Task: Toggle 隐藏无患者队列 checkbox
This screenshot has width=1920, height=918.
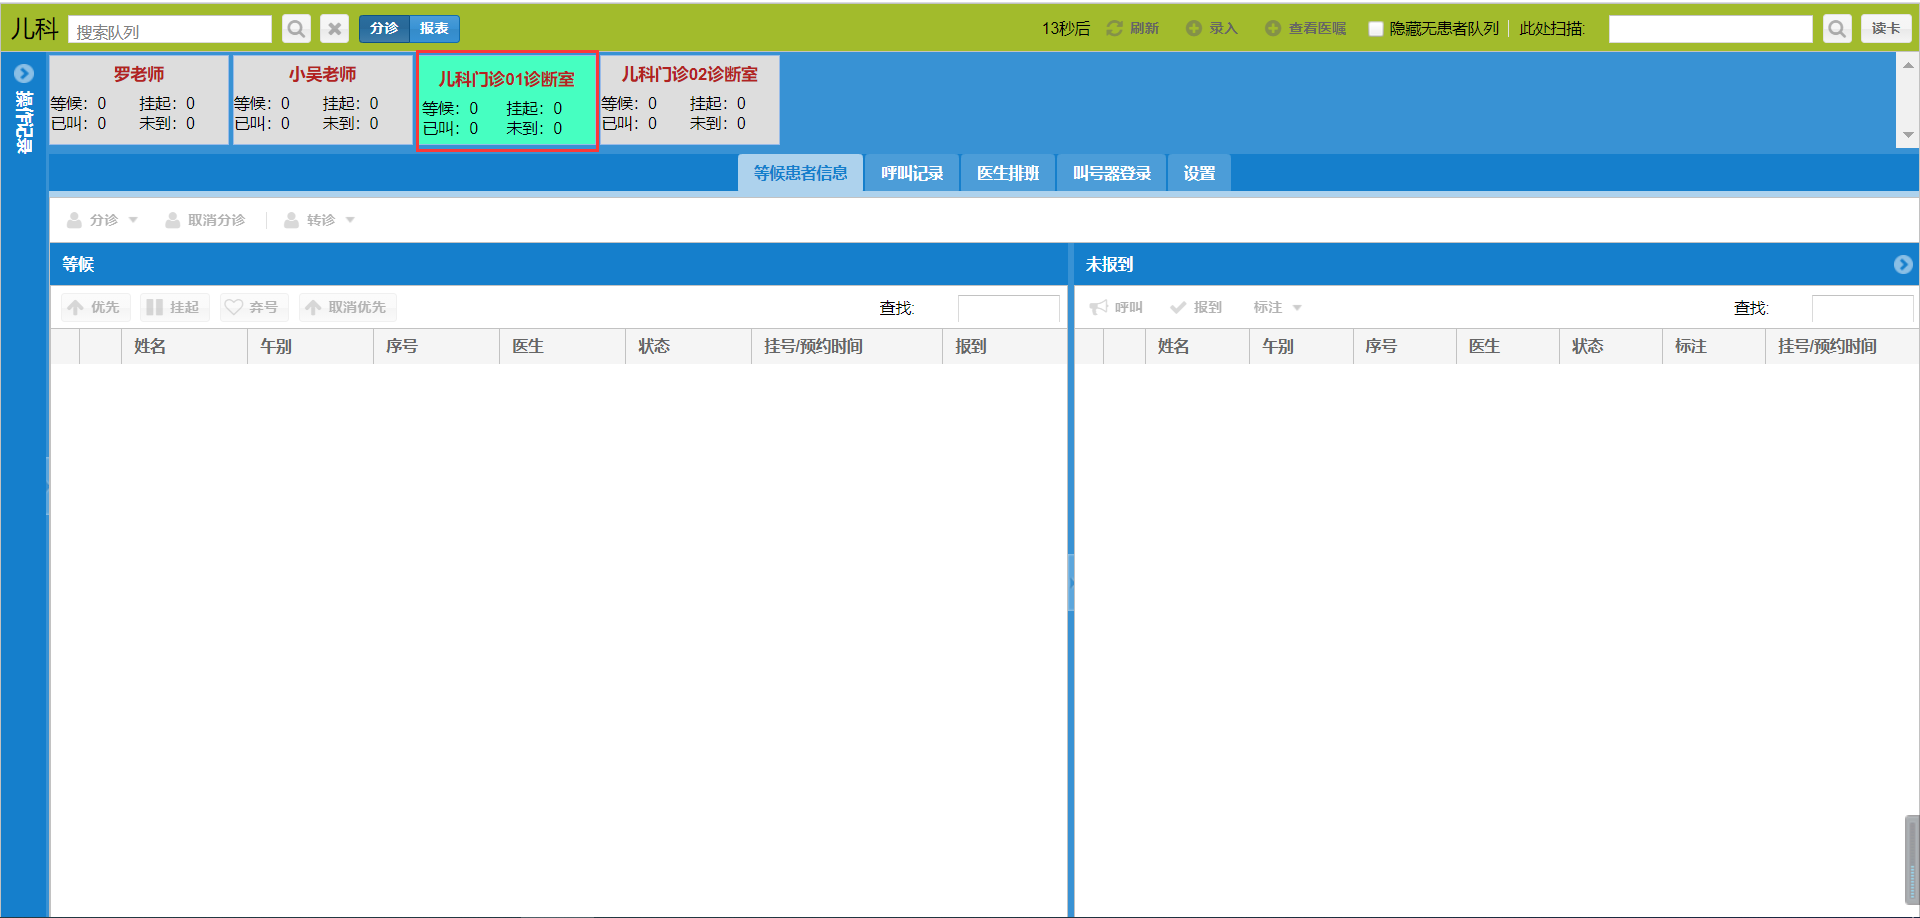Action: [x=1376, y=29]
